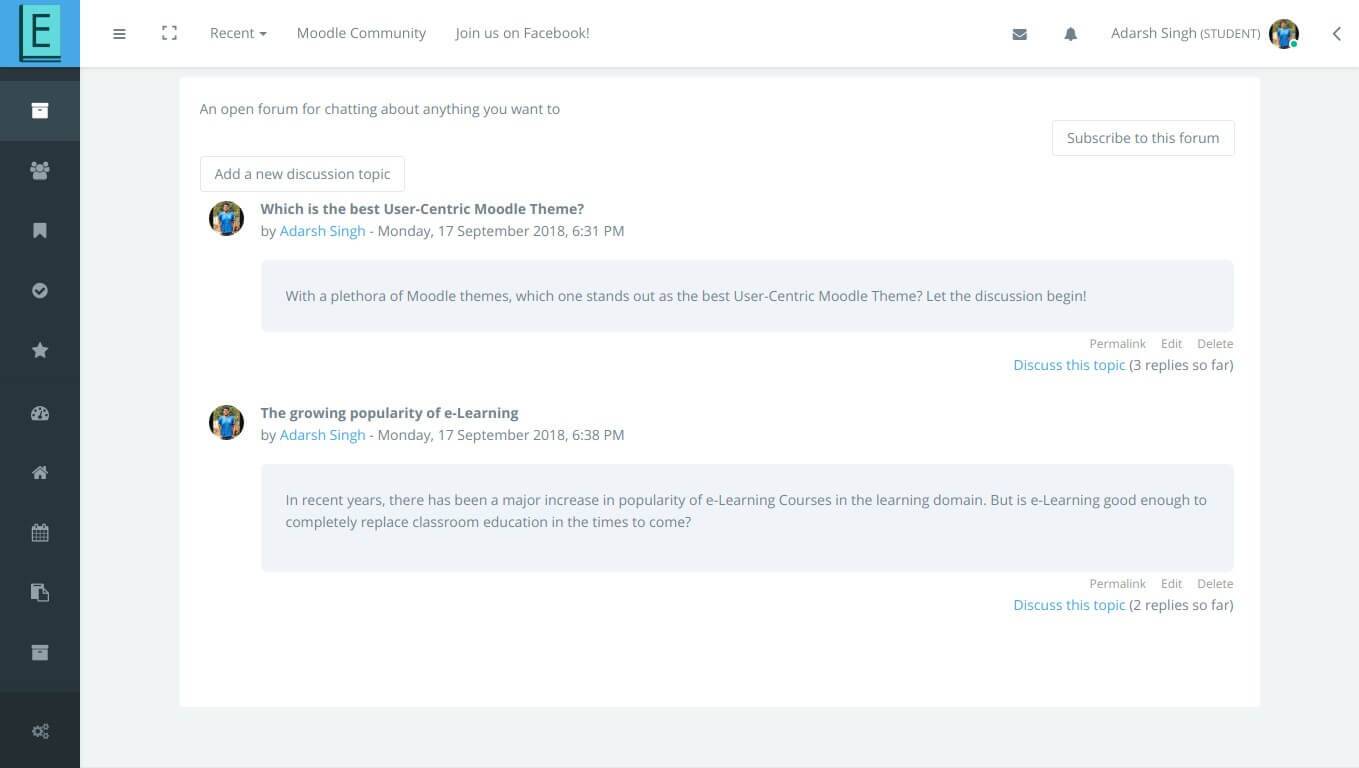Click date 'Monday, 17 September 2018, 6:38 PM'

point(501,435)
